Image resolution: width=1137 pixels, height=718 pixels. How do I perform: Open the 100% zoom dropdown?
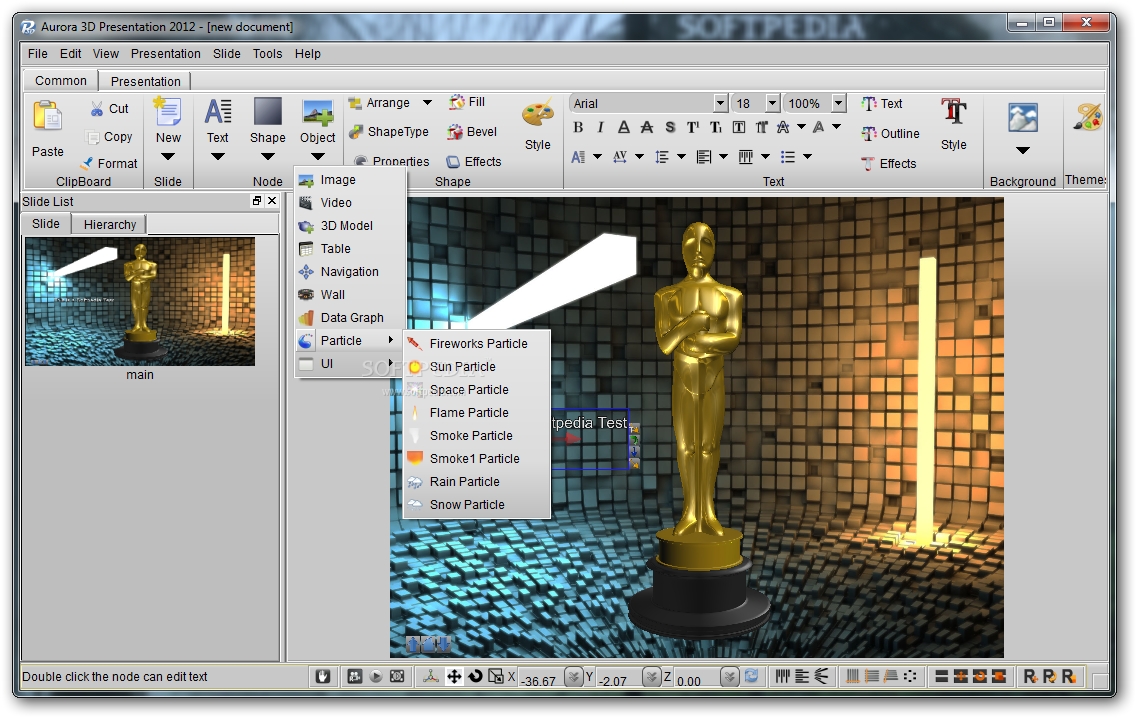pyautogui.click(x=838, y=103)
